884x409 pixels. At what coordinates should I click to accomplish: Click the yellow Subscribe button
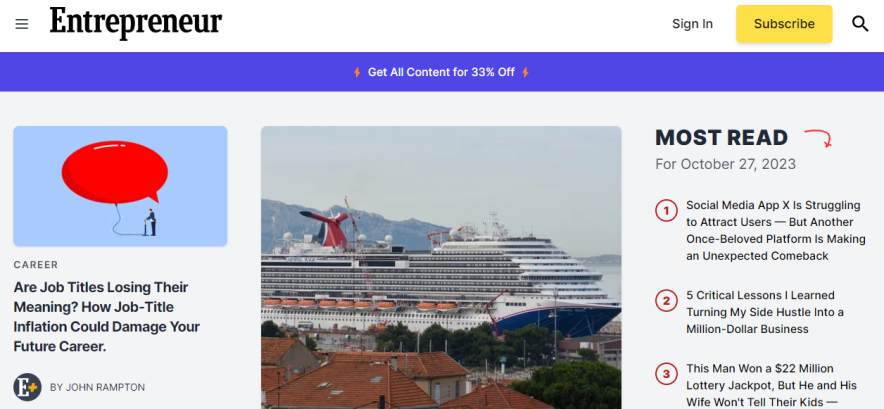(784, 24)
